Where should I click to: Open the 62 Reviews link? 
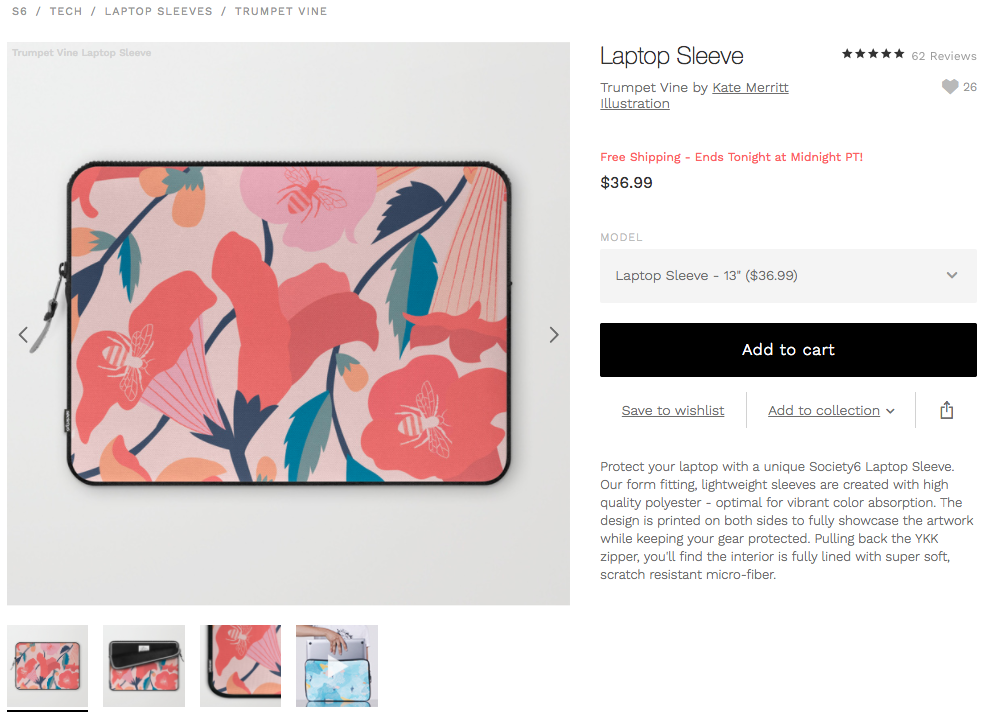tap(944, 56)
